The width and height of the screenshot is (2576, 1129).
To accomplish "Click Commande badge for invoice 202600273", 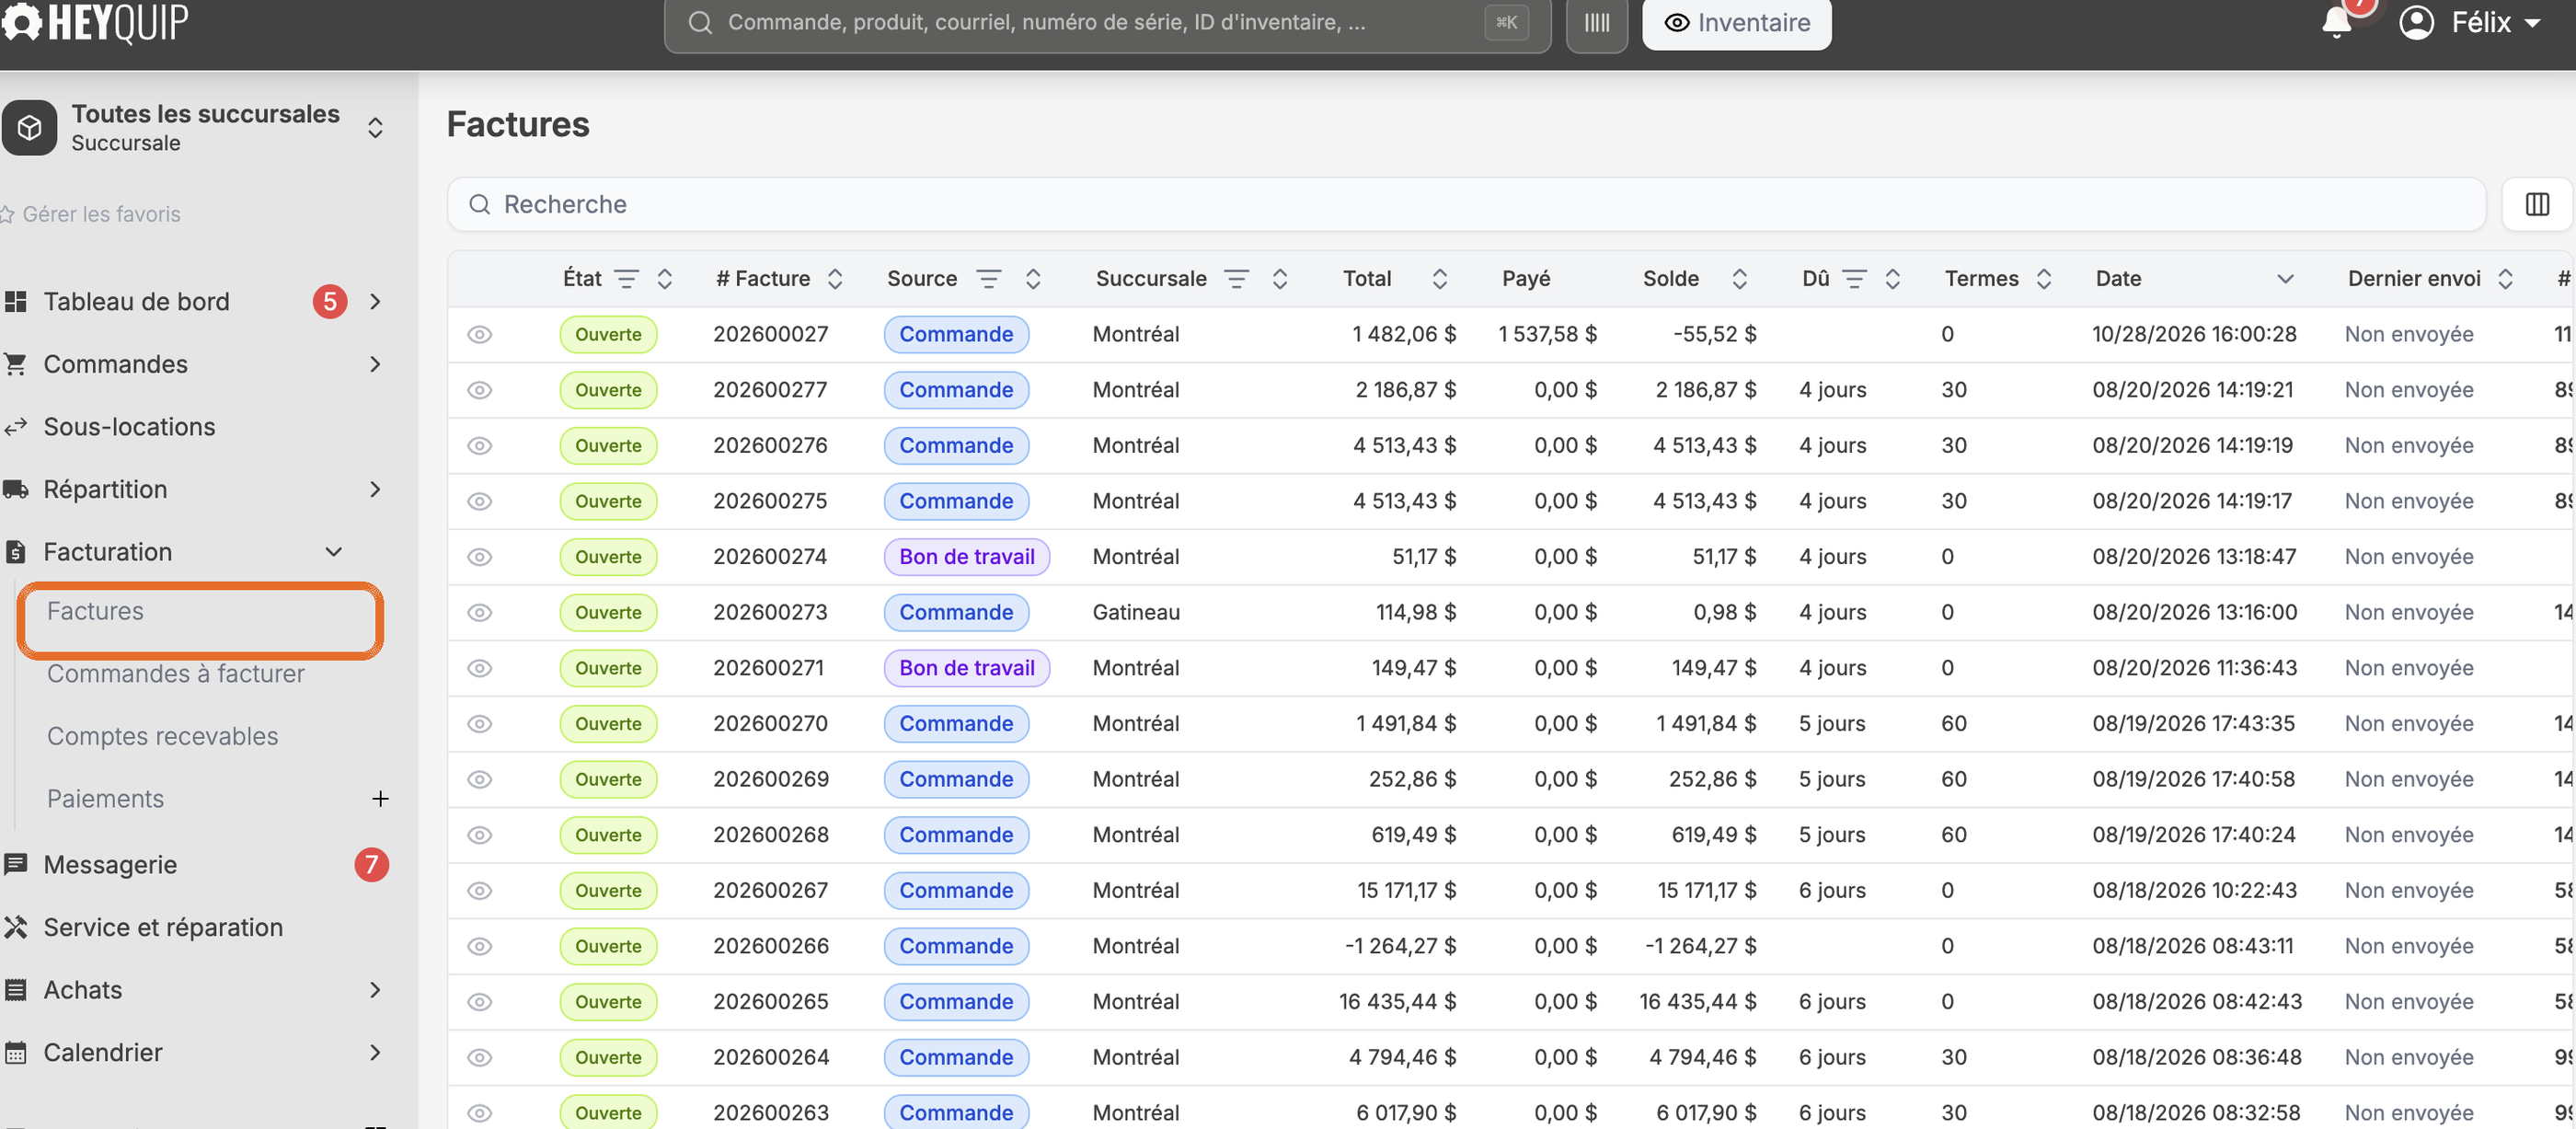I will (x=956, y=613).
